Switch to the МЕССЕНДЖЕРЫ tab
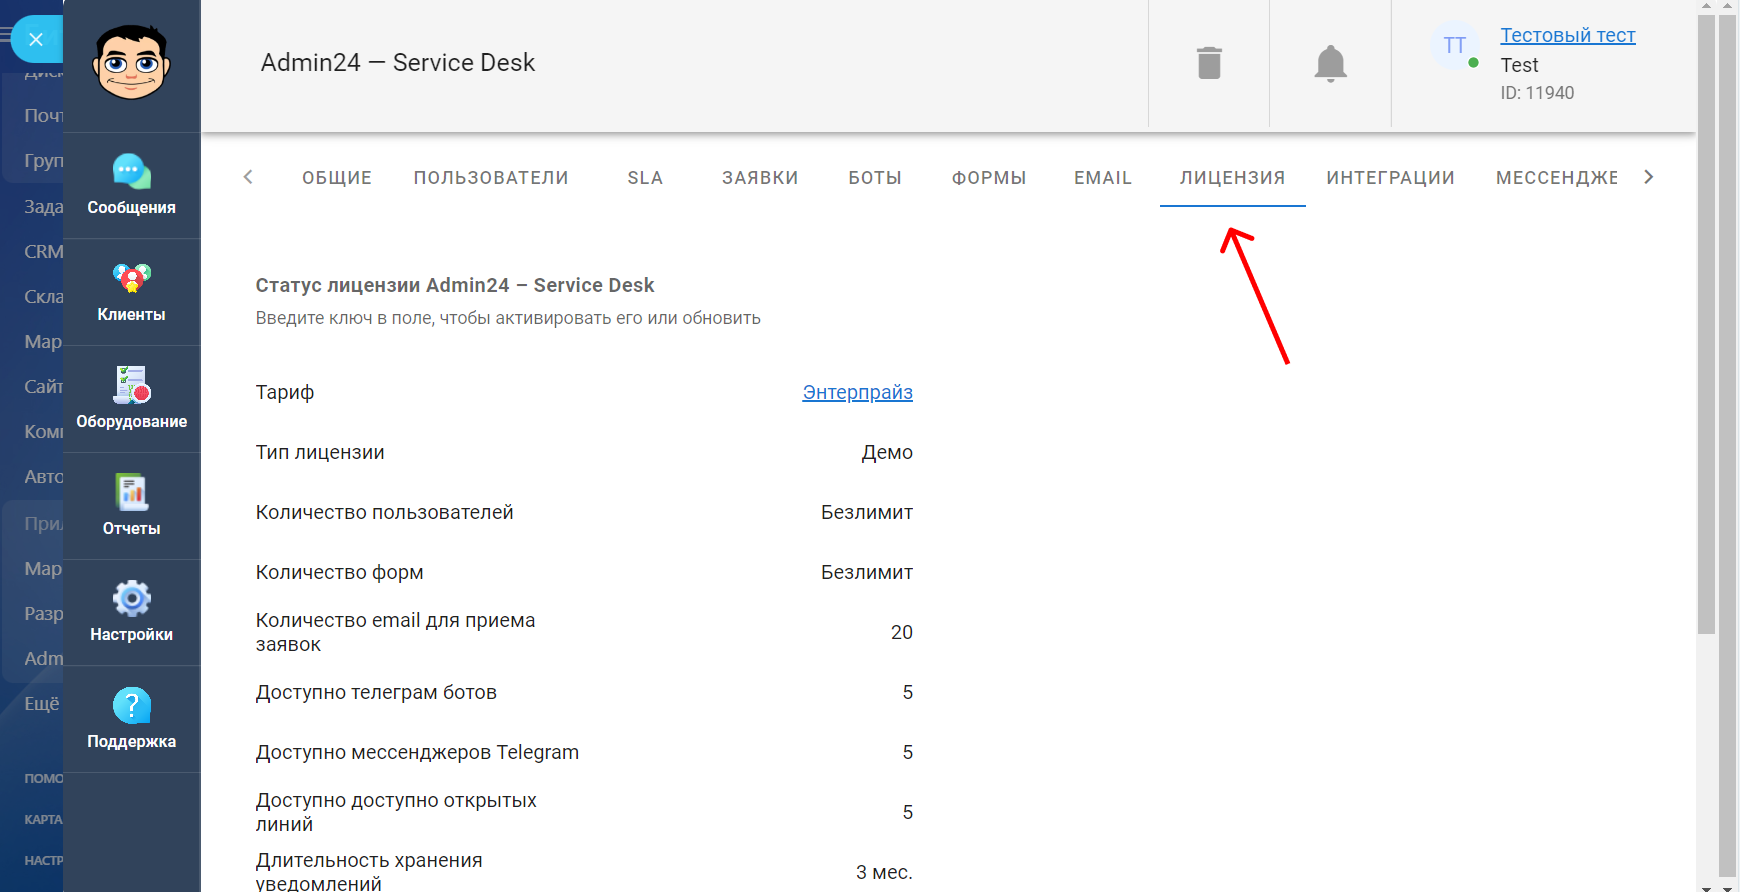Image resolution: width=1740 pixels, height=892 pixels. point(1556,178)
